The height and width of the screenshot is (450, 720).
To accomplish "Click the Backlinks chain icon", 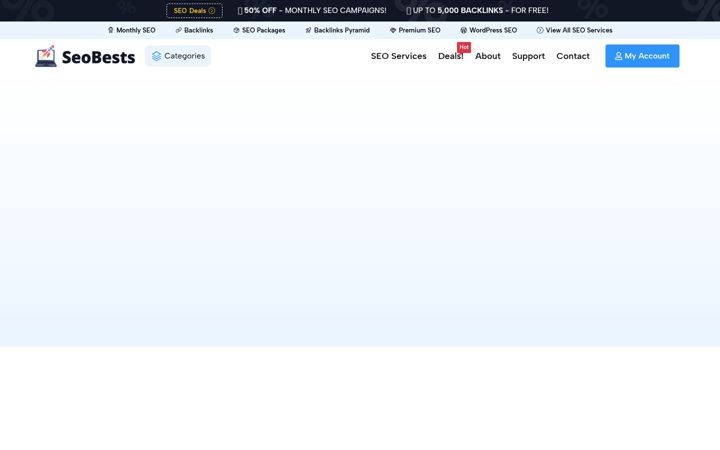I will pos(179,30).
